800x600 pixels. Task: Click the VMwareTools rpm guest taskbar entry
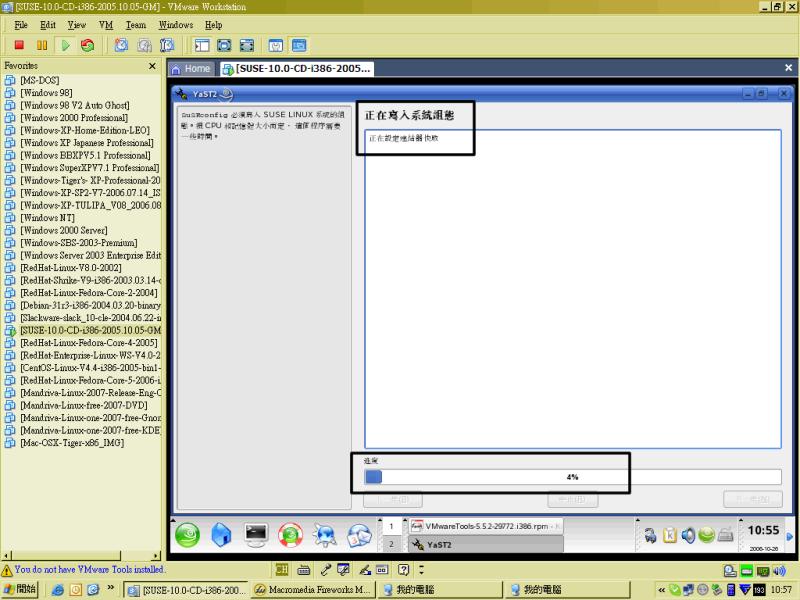(x=486, y=526)
